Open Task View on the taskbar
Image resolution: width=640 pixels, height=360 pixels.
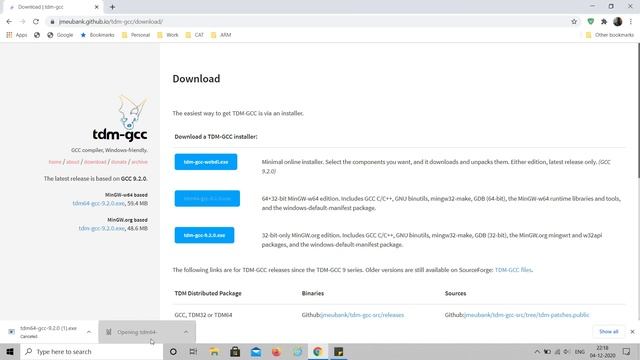193,351
